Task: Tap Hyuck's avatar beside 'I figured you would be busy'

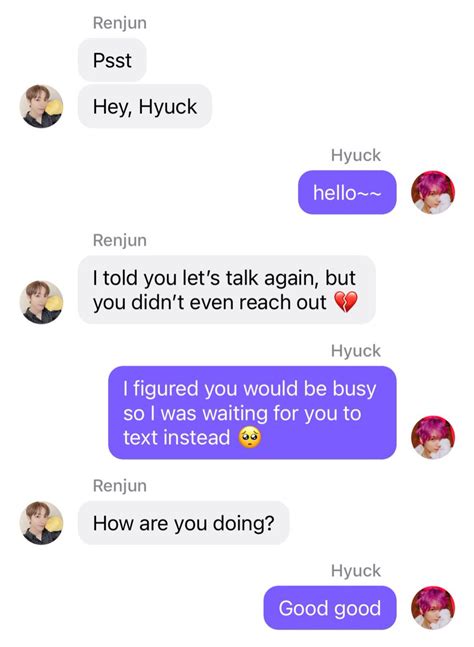Action: click(433, 437)
